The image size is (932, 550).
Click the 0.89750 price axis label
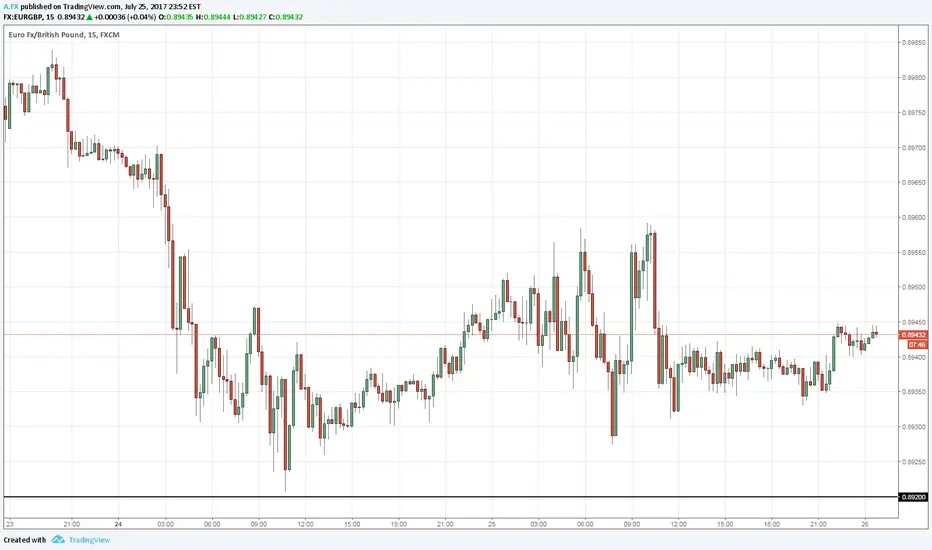click(914, 112)
